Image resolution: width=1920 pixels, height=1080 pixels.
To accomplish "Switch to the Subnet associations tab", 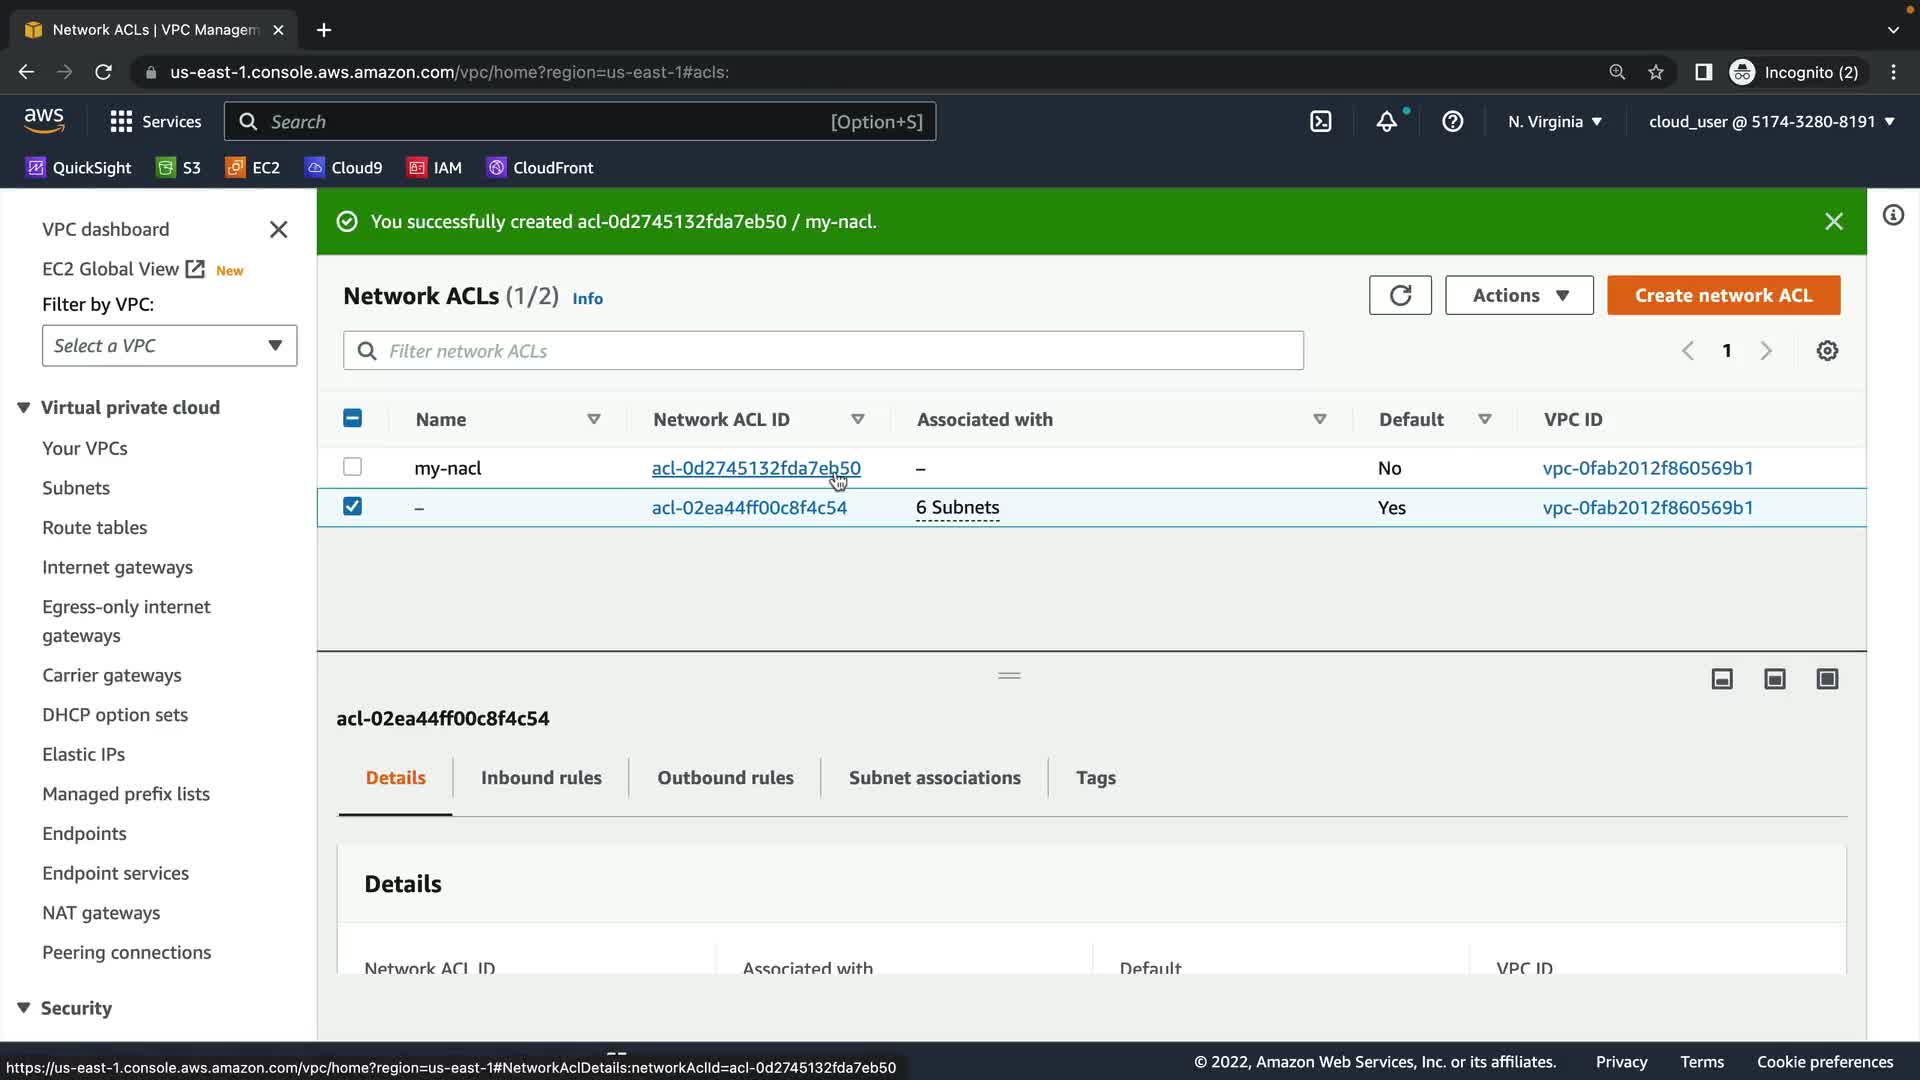I will coord(934,778).
